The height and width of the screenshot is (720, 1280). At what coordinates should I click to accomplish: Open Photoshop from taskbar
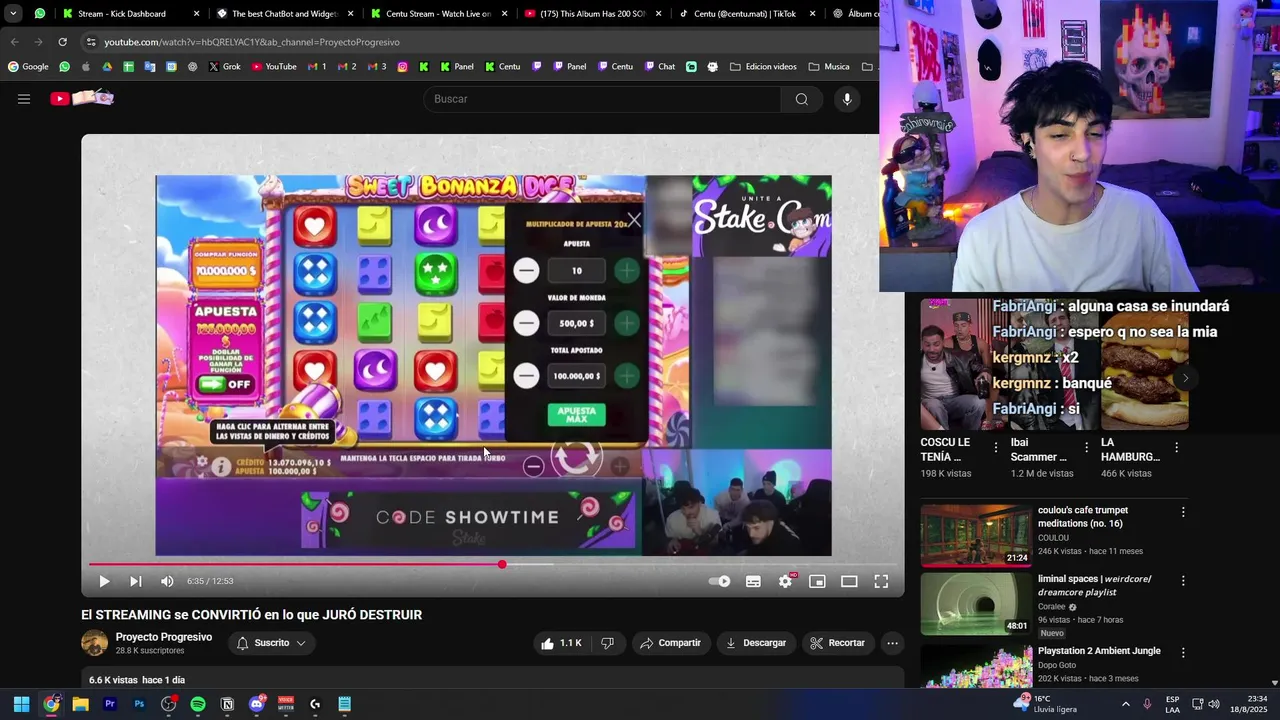[x=139, y=704]
